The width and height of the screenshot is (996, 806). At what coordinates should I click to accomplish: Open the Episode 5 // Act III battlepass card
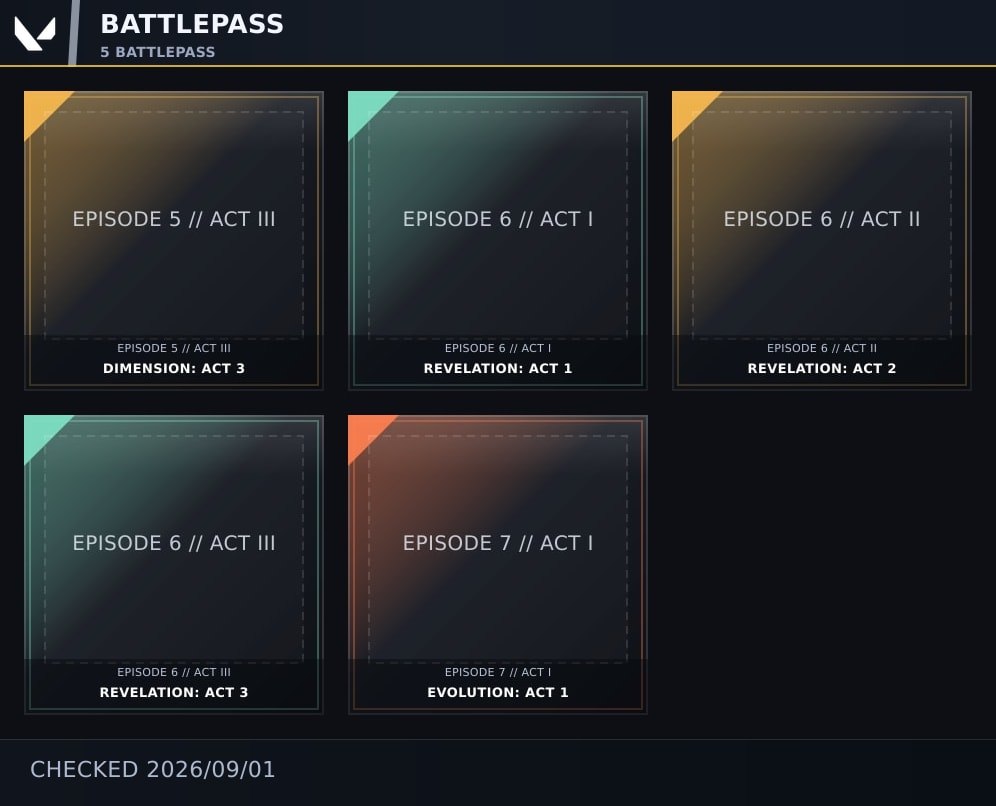click(x=174, y=241)
